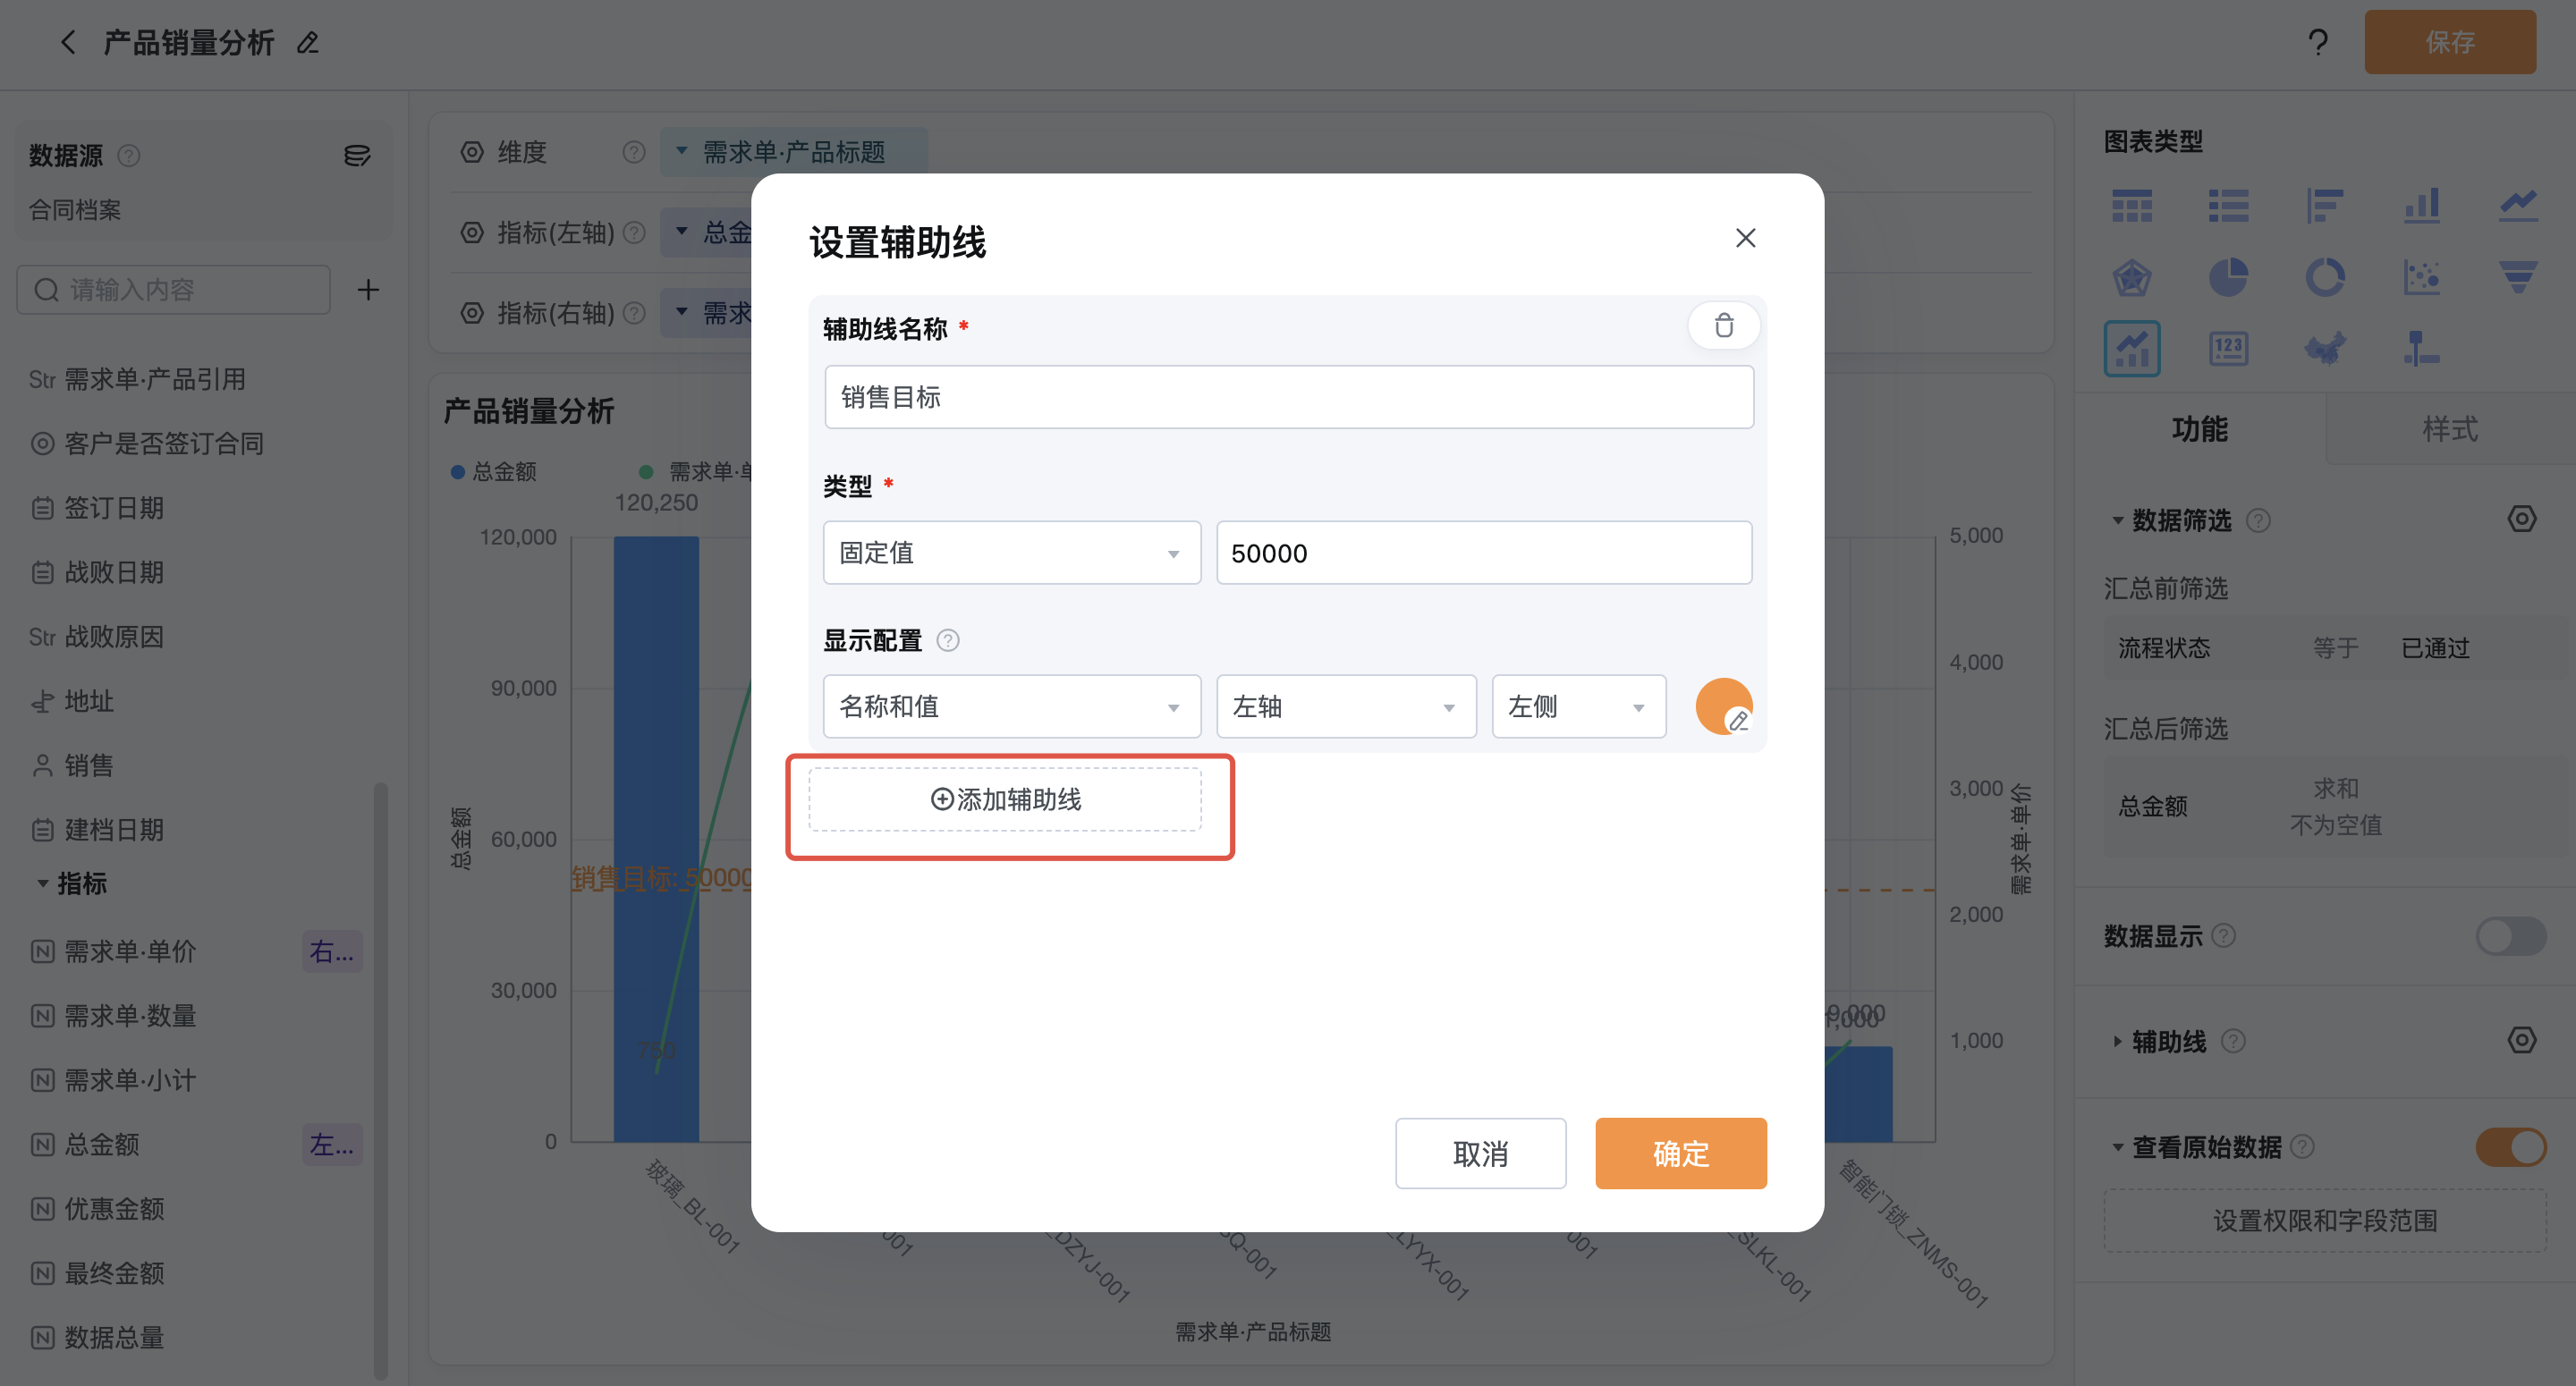Screen dimensions: 2576x1386
Task: Select the pie chart type icon
Action: 2228,277
